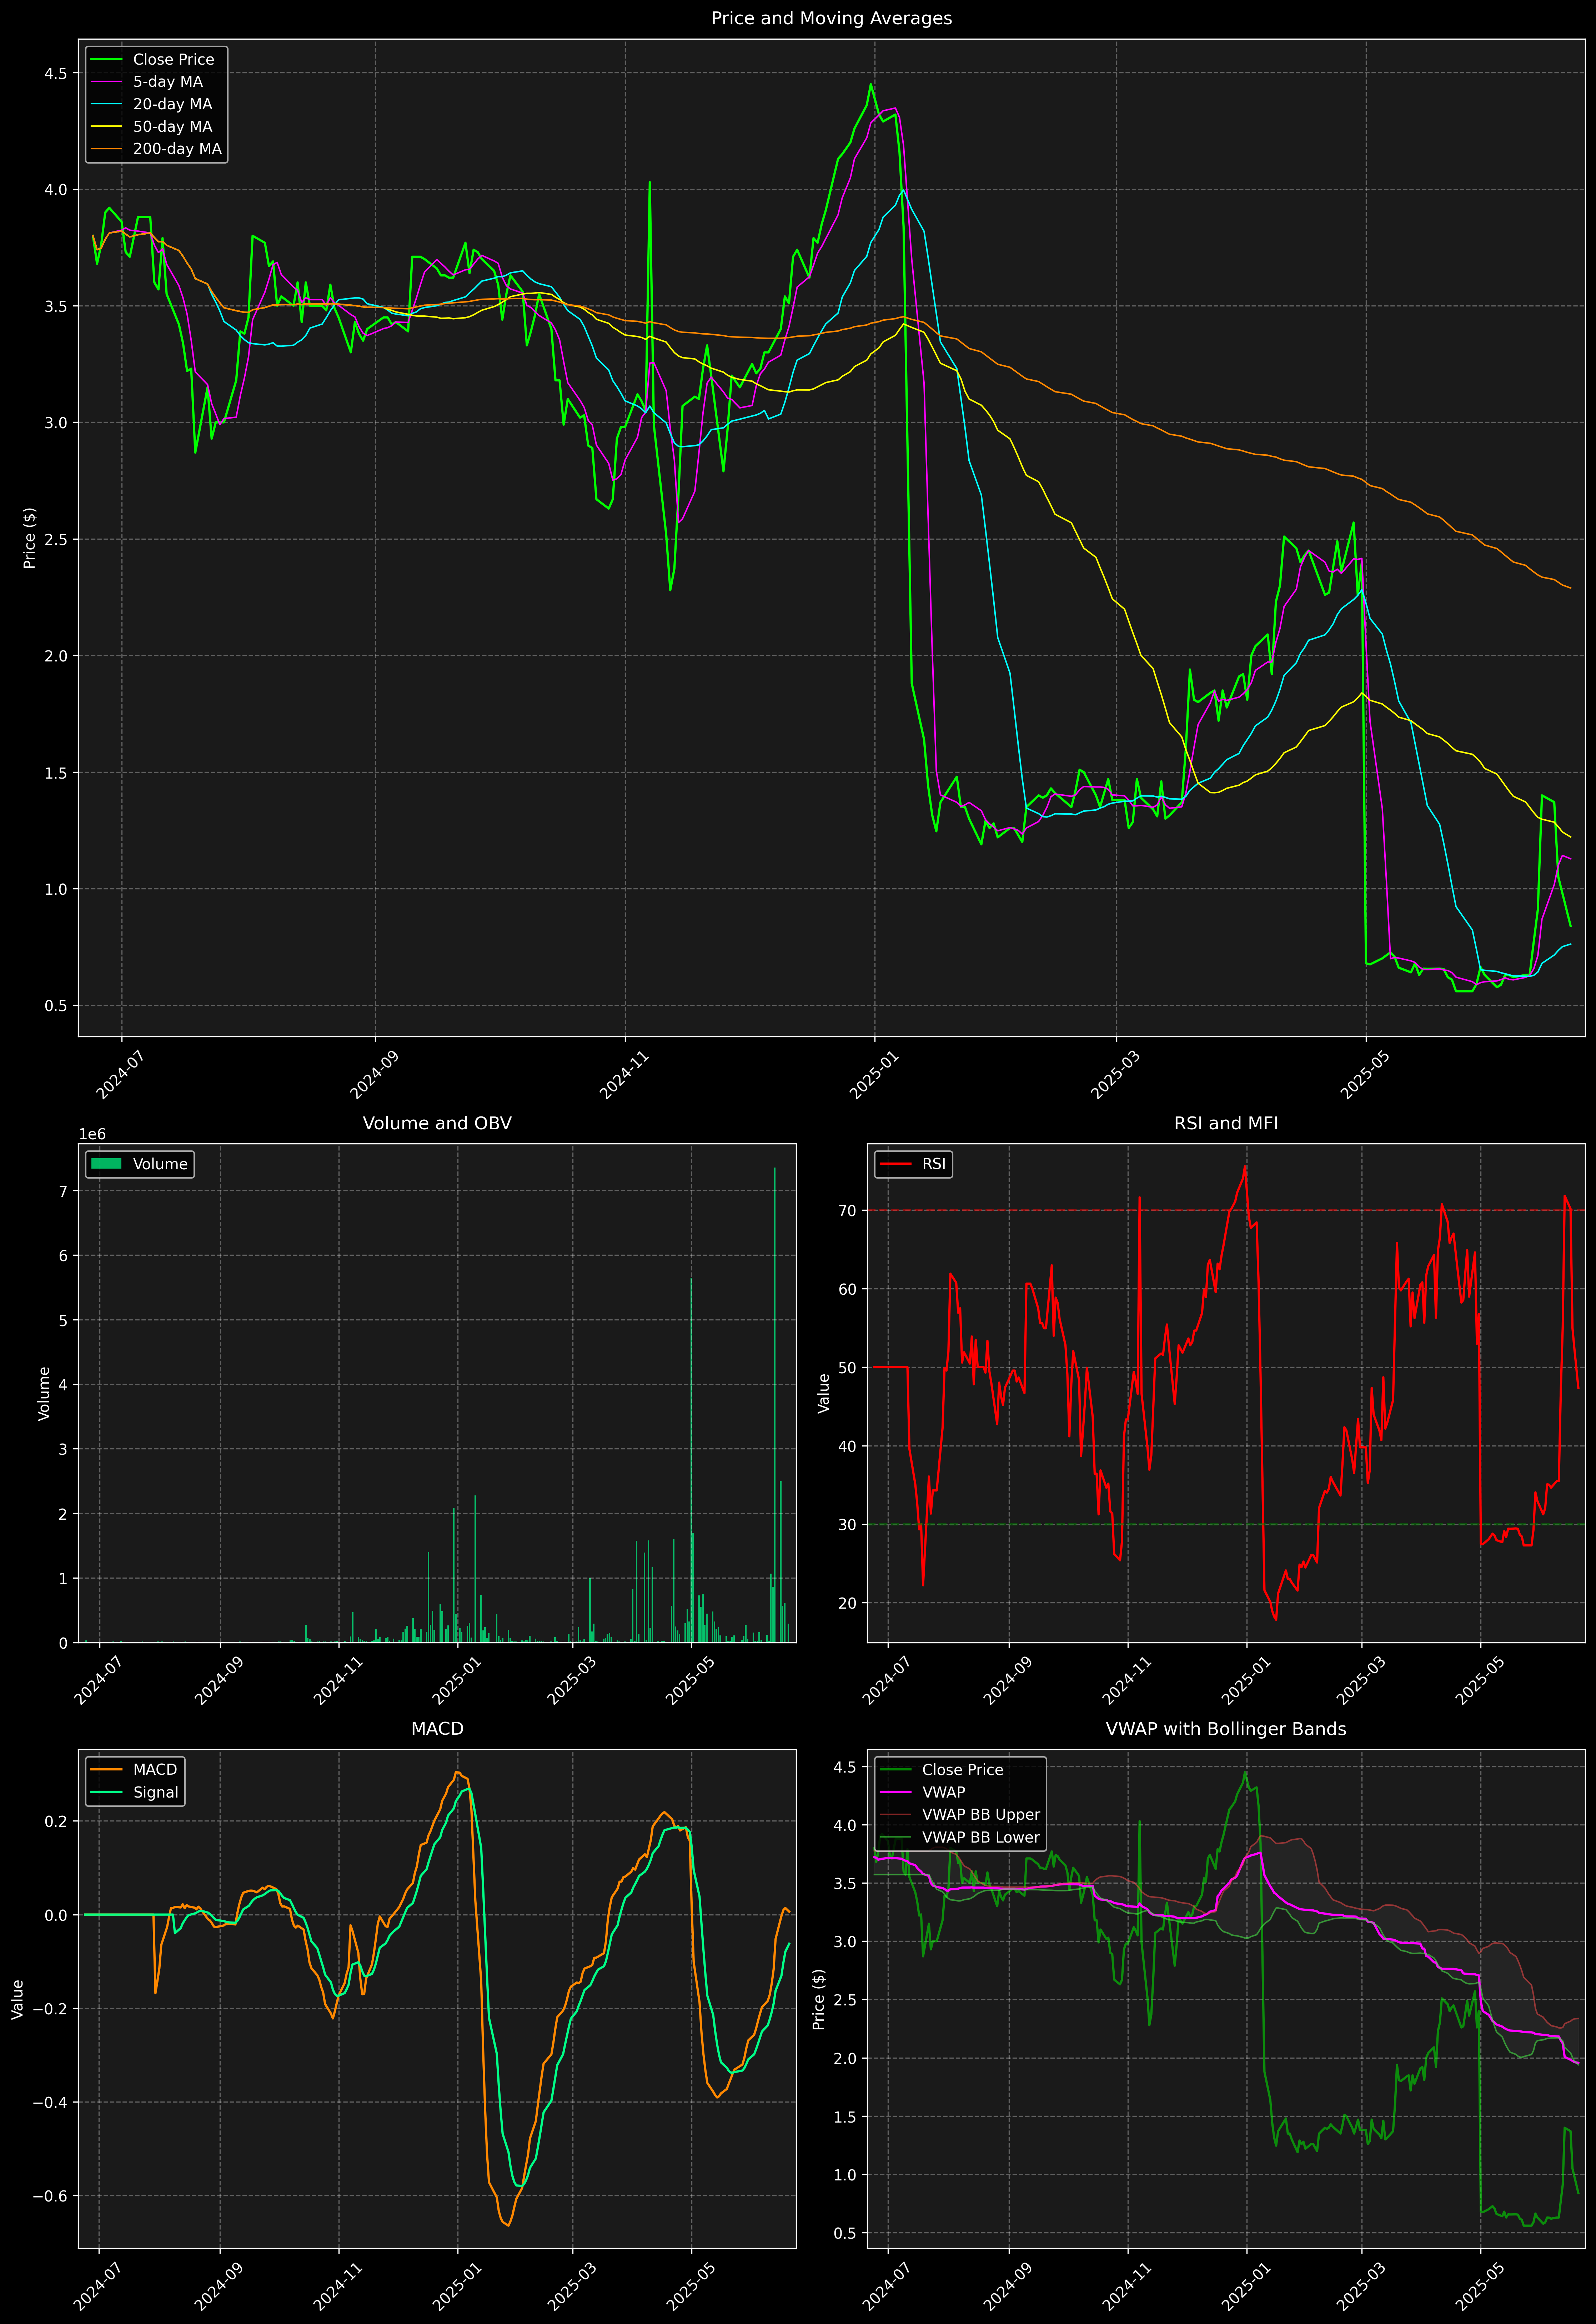Click the "VWAP with Bollinger Bands" title
This screenshot has height=2324, width=1596.
point(1226,1729)
